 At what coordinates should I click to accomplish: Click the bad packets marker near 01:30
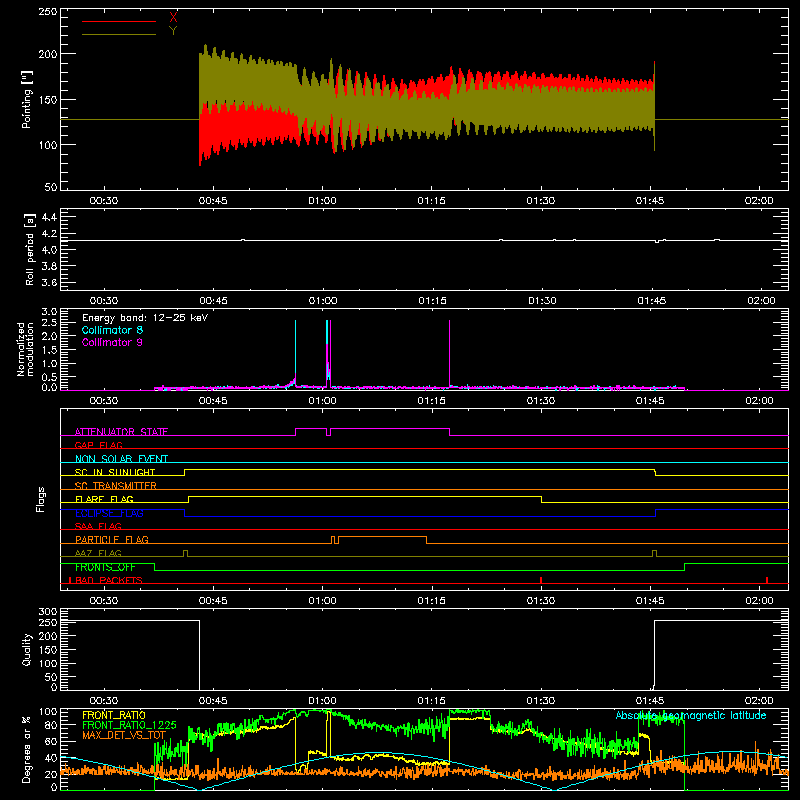tap(541, 580)
